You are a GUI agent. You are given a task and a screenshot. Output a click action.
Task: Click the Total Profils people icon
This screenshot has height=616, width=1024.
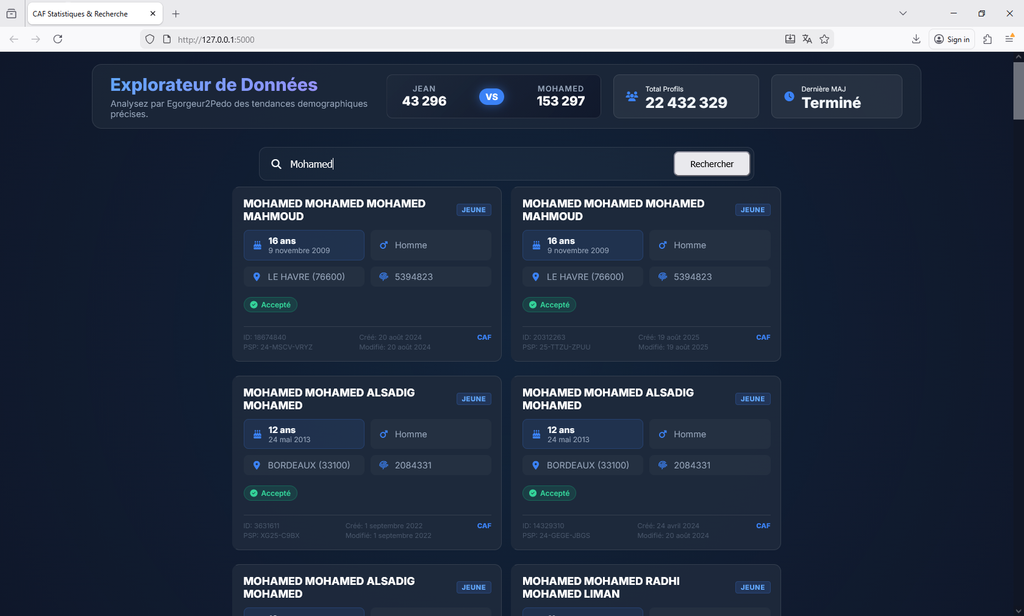(632, 96)
